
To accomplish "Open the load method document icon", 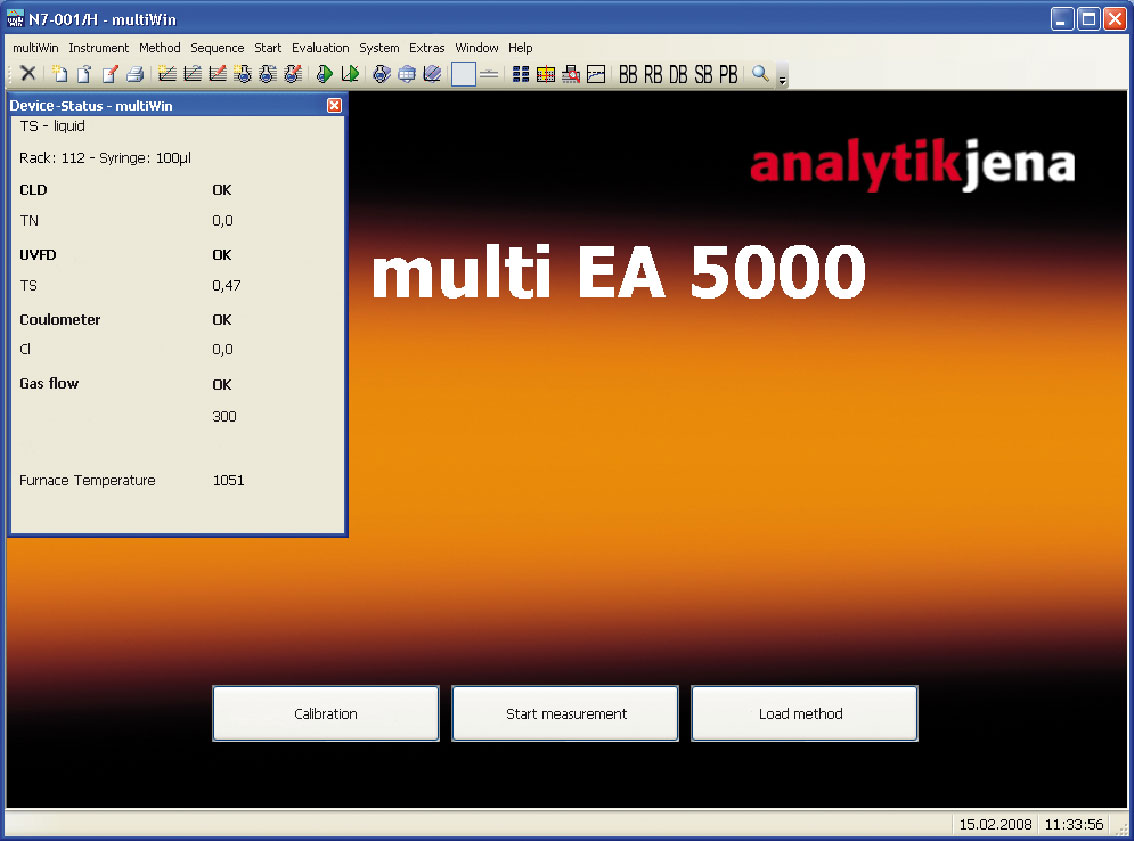I will coord(84,73).
